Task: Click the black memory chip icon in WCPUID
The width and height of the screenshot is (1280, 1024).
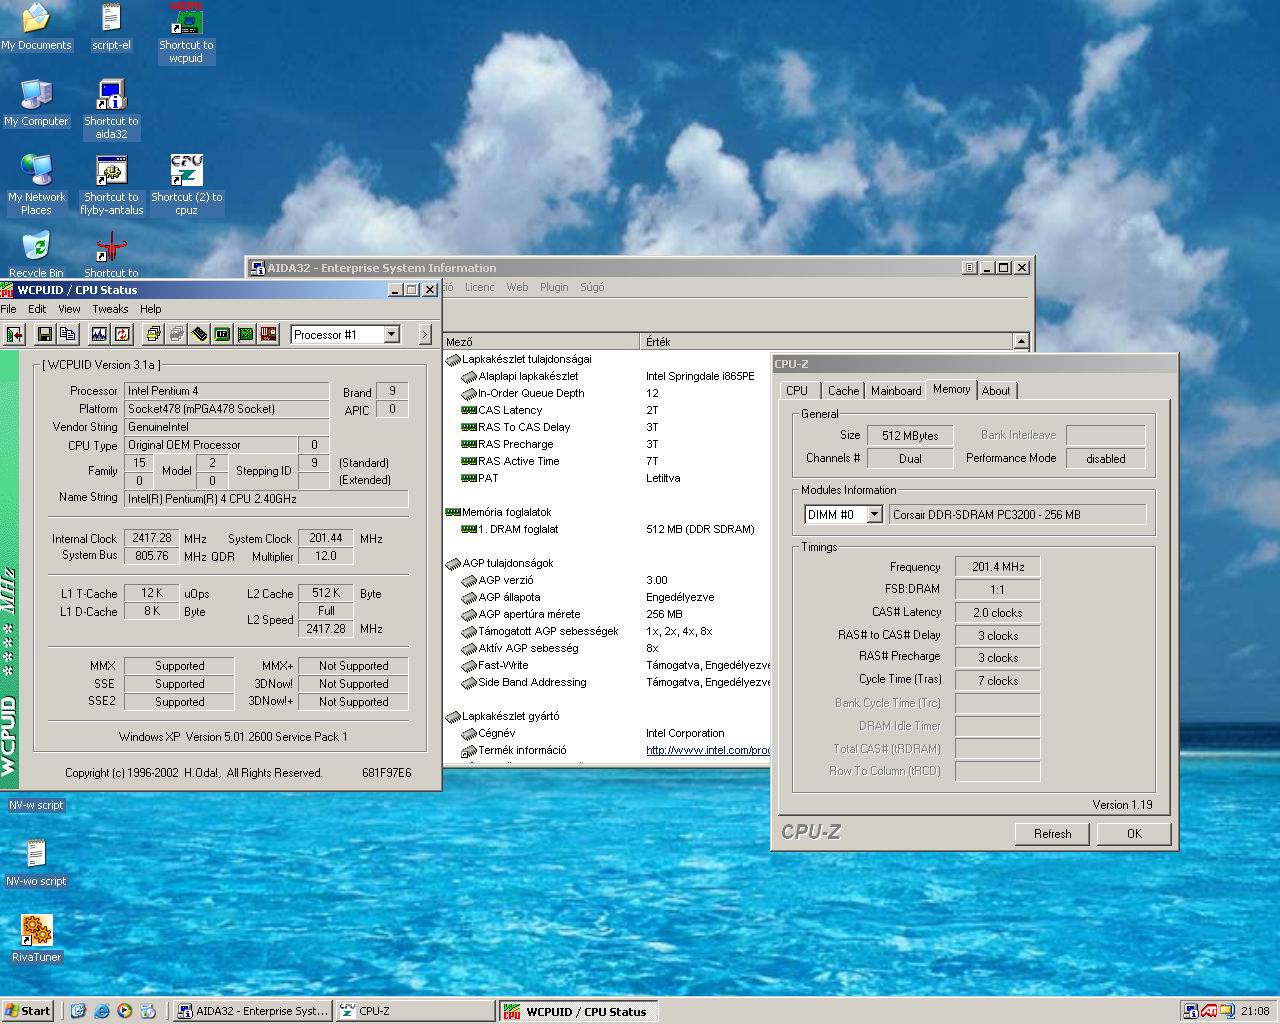Action: click(199, 334)
